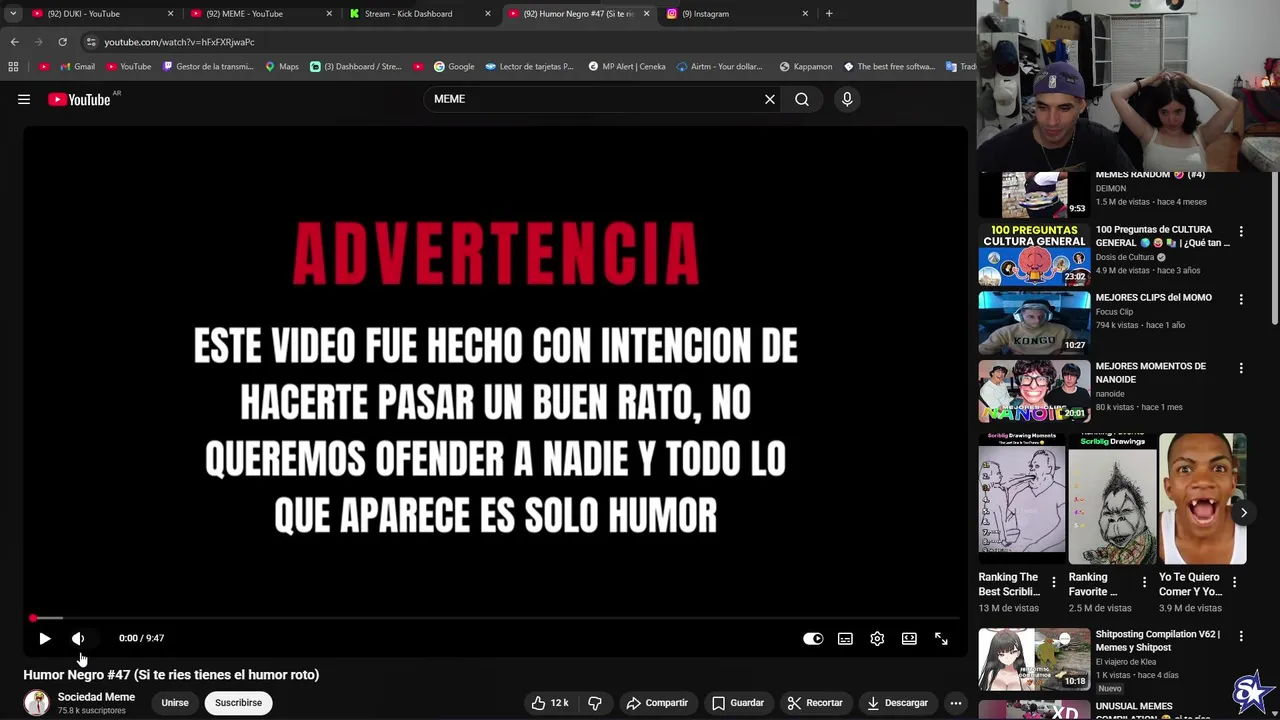This screenshot has width=1280, height=720.
Task: Open MEJORES MOMENTOS DE NANOIDE thumbnail
Action: pos(1034,391)
